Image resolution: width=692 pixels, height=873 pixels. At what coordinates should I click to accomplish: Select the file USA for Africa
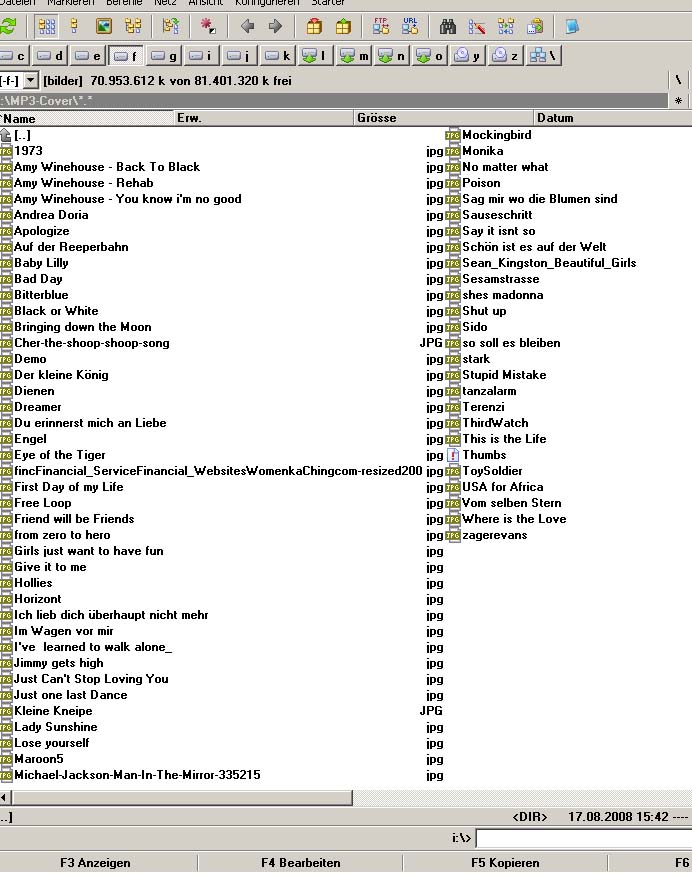click(502, 487)
